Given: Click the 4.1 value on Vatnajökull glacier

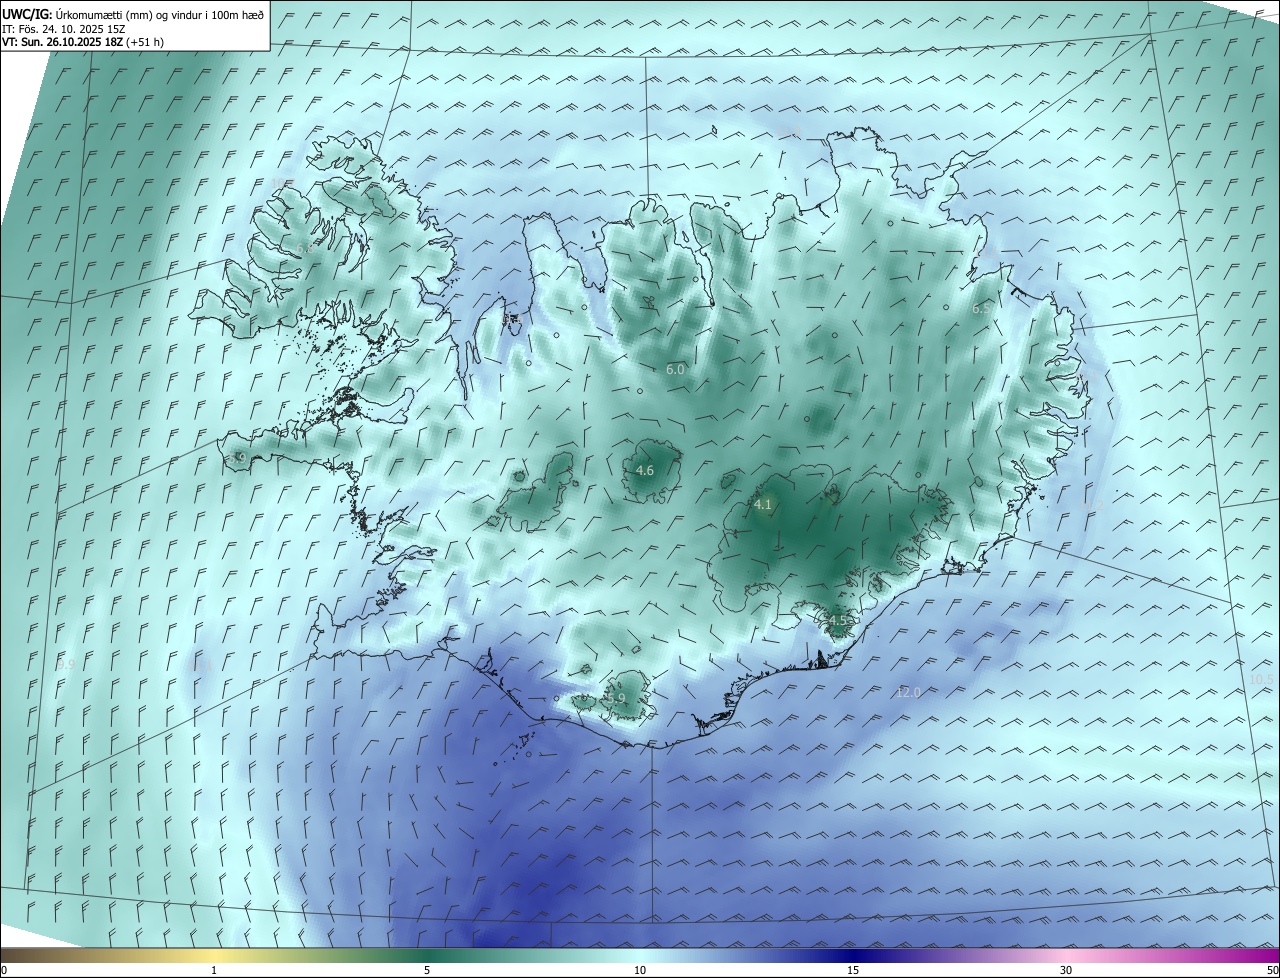Looking at the screenshot, I should point(763,505).
